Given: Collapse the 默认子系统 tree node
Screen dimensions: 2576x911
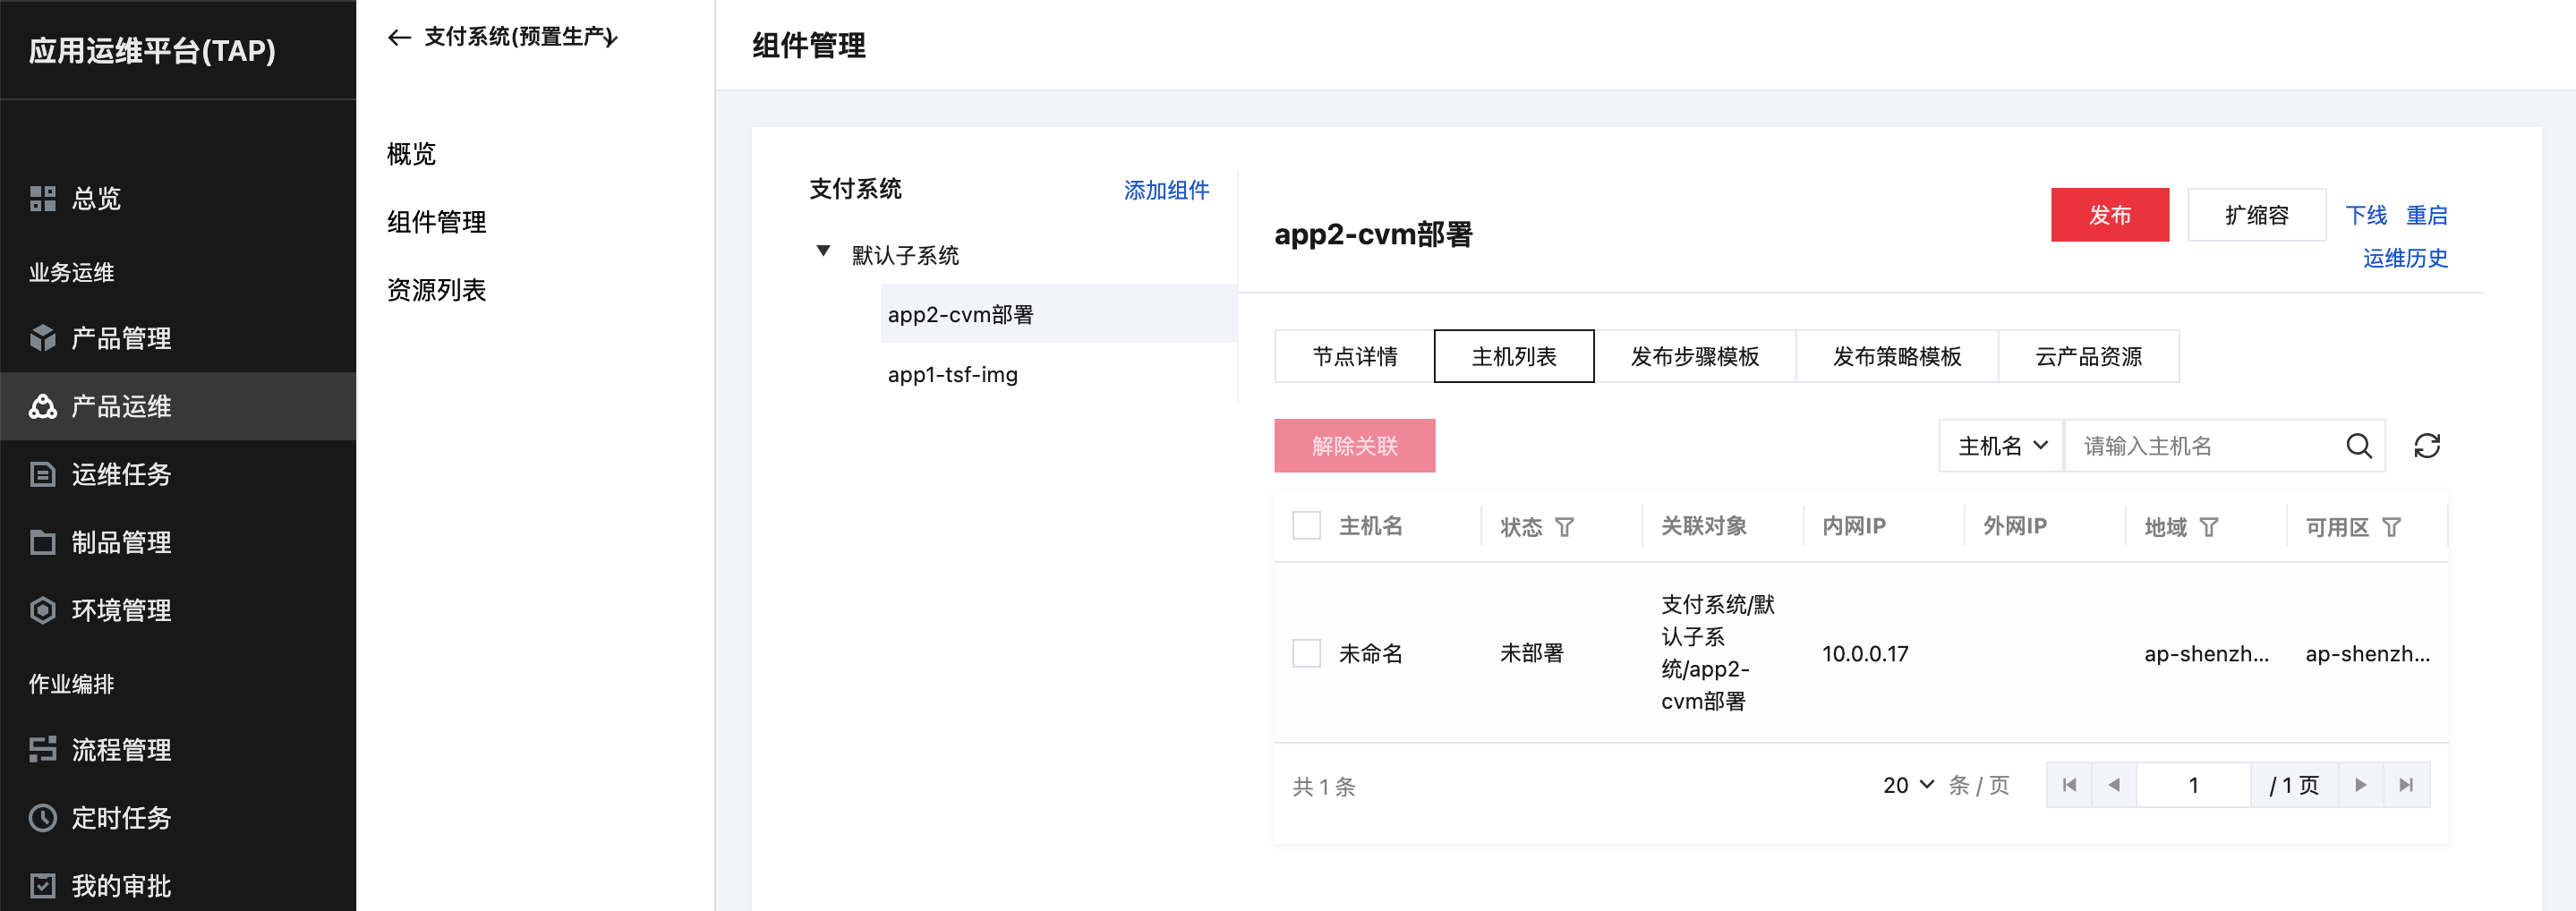Looking at the screenshot, I should tap(823, 252).
